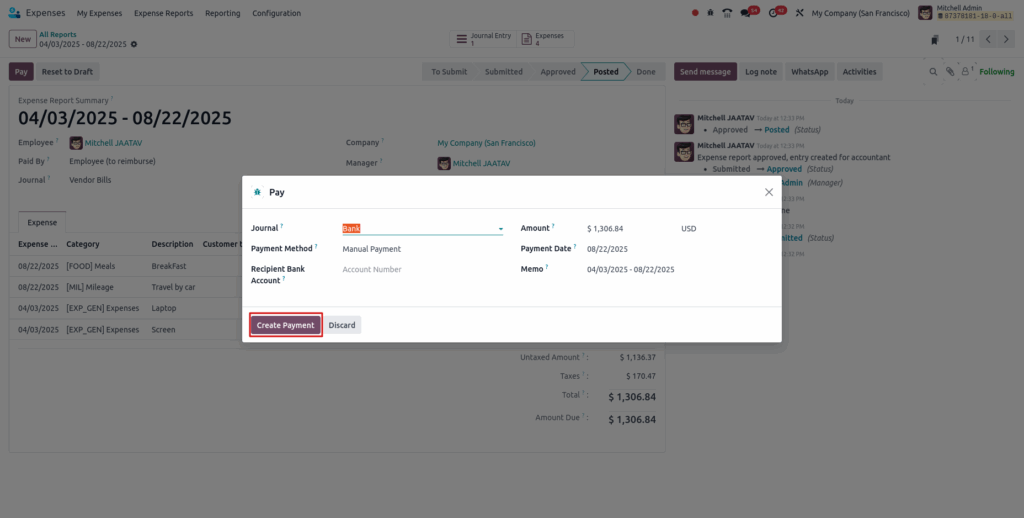Show followers via the person icon
Viewport: 1024px width, 518px height.
click(x=965, y=72)
